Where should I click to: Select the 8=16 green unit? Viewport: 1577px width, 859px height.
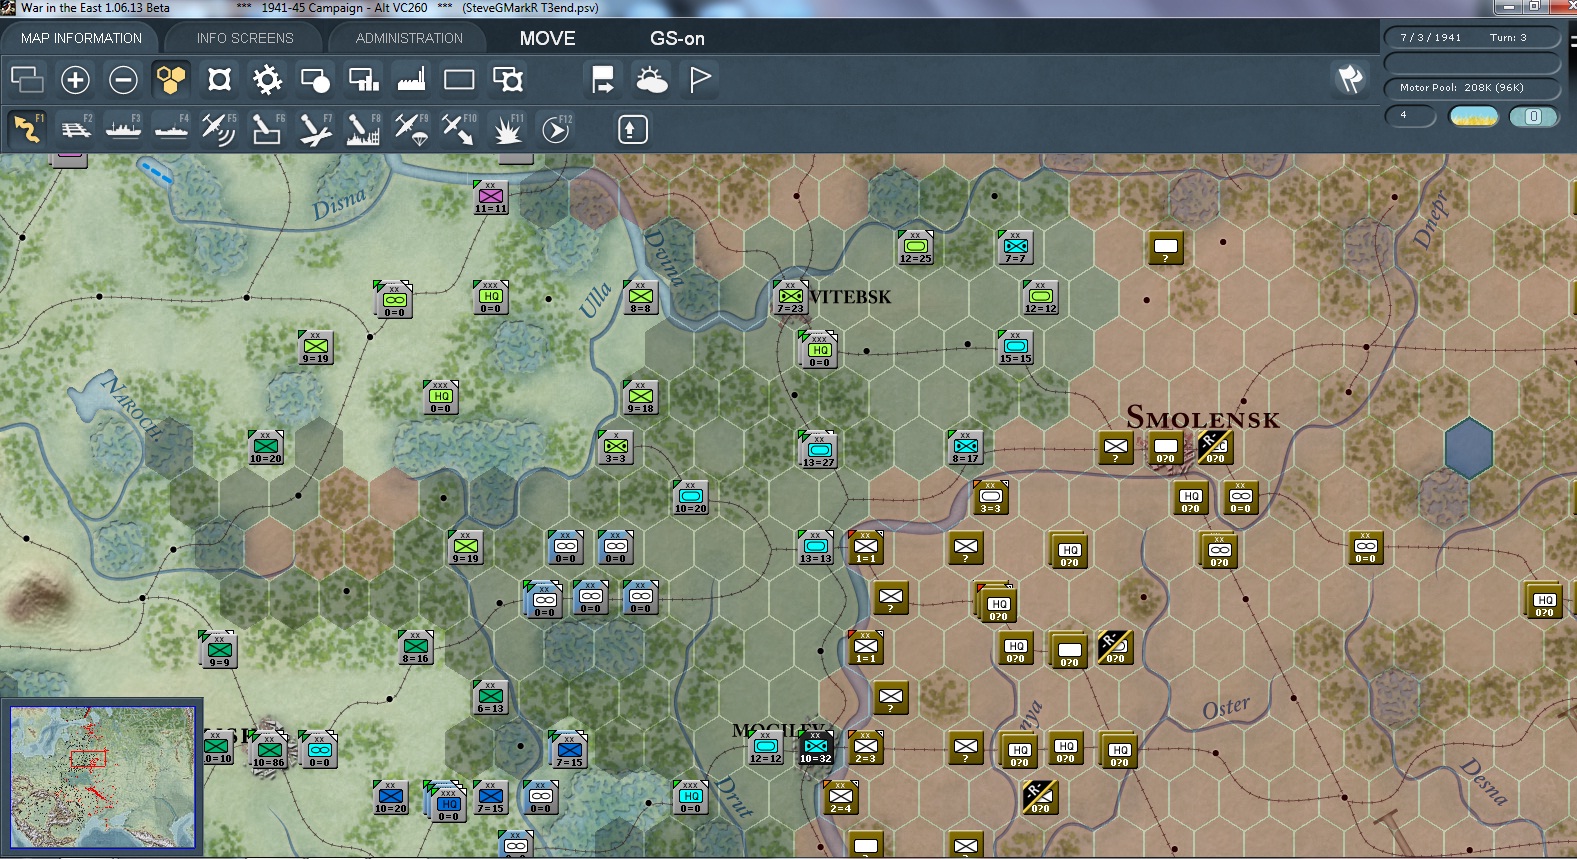coord(416,647)
